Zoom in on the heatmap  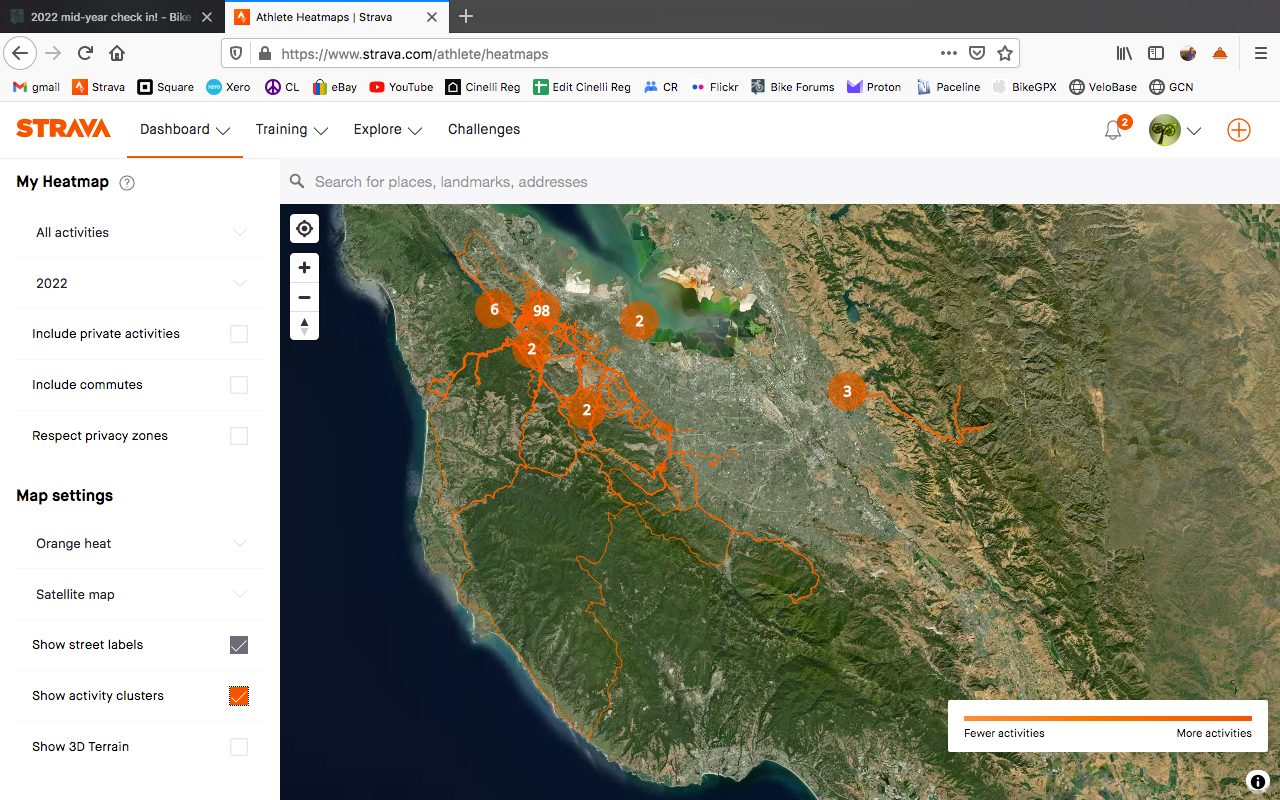tap(305, 268)
